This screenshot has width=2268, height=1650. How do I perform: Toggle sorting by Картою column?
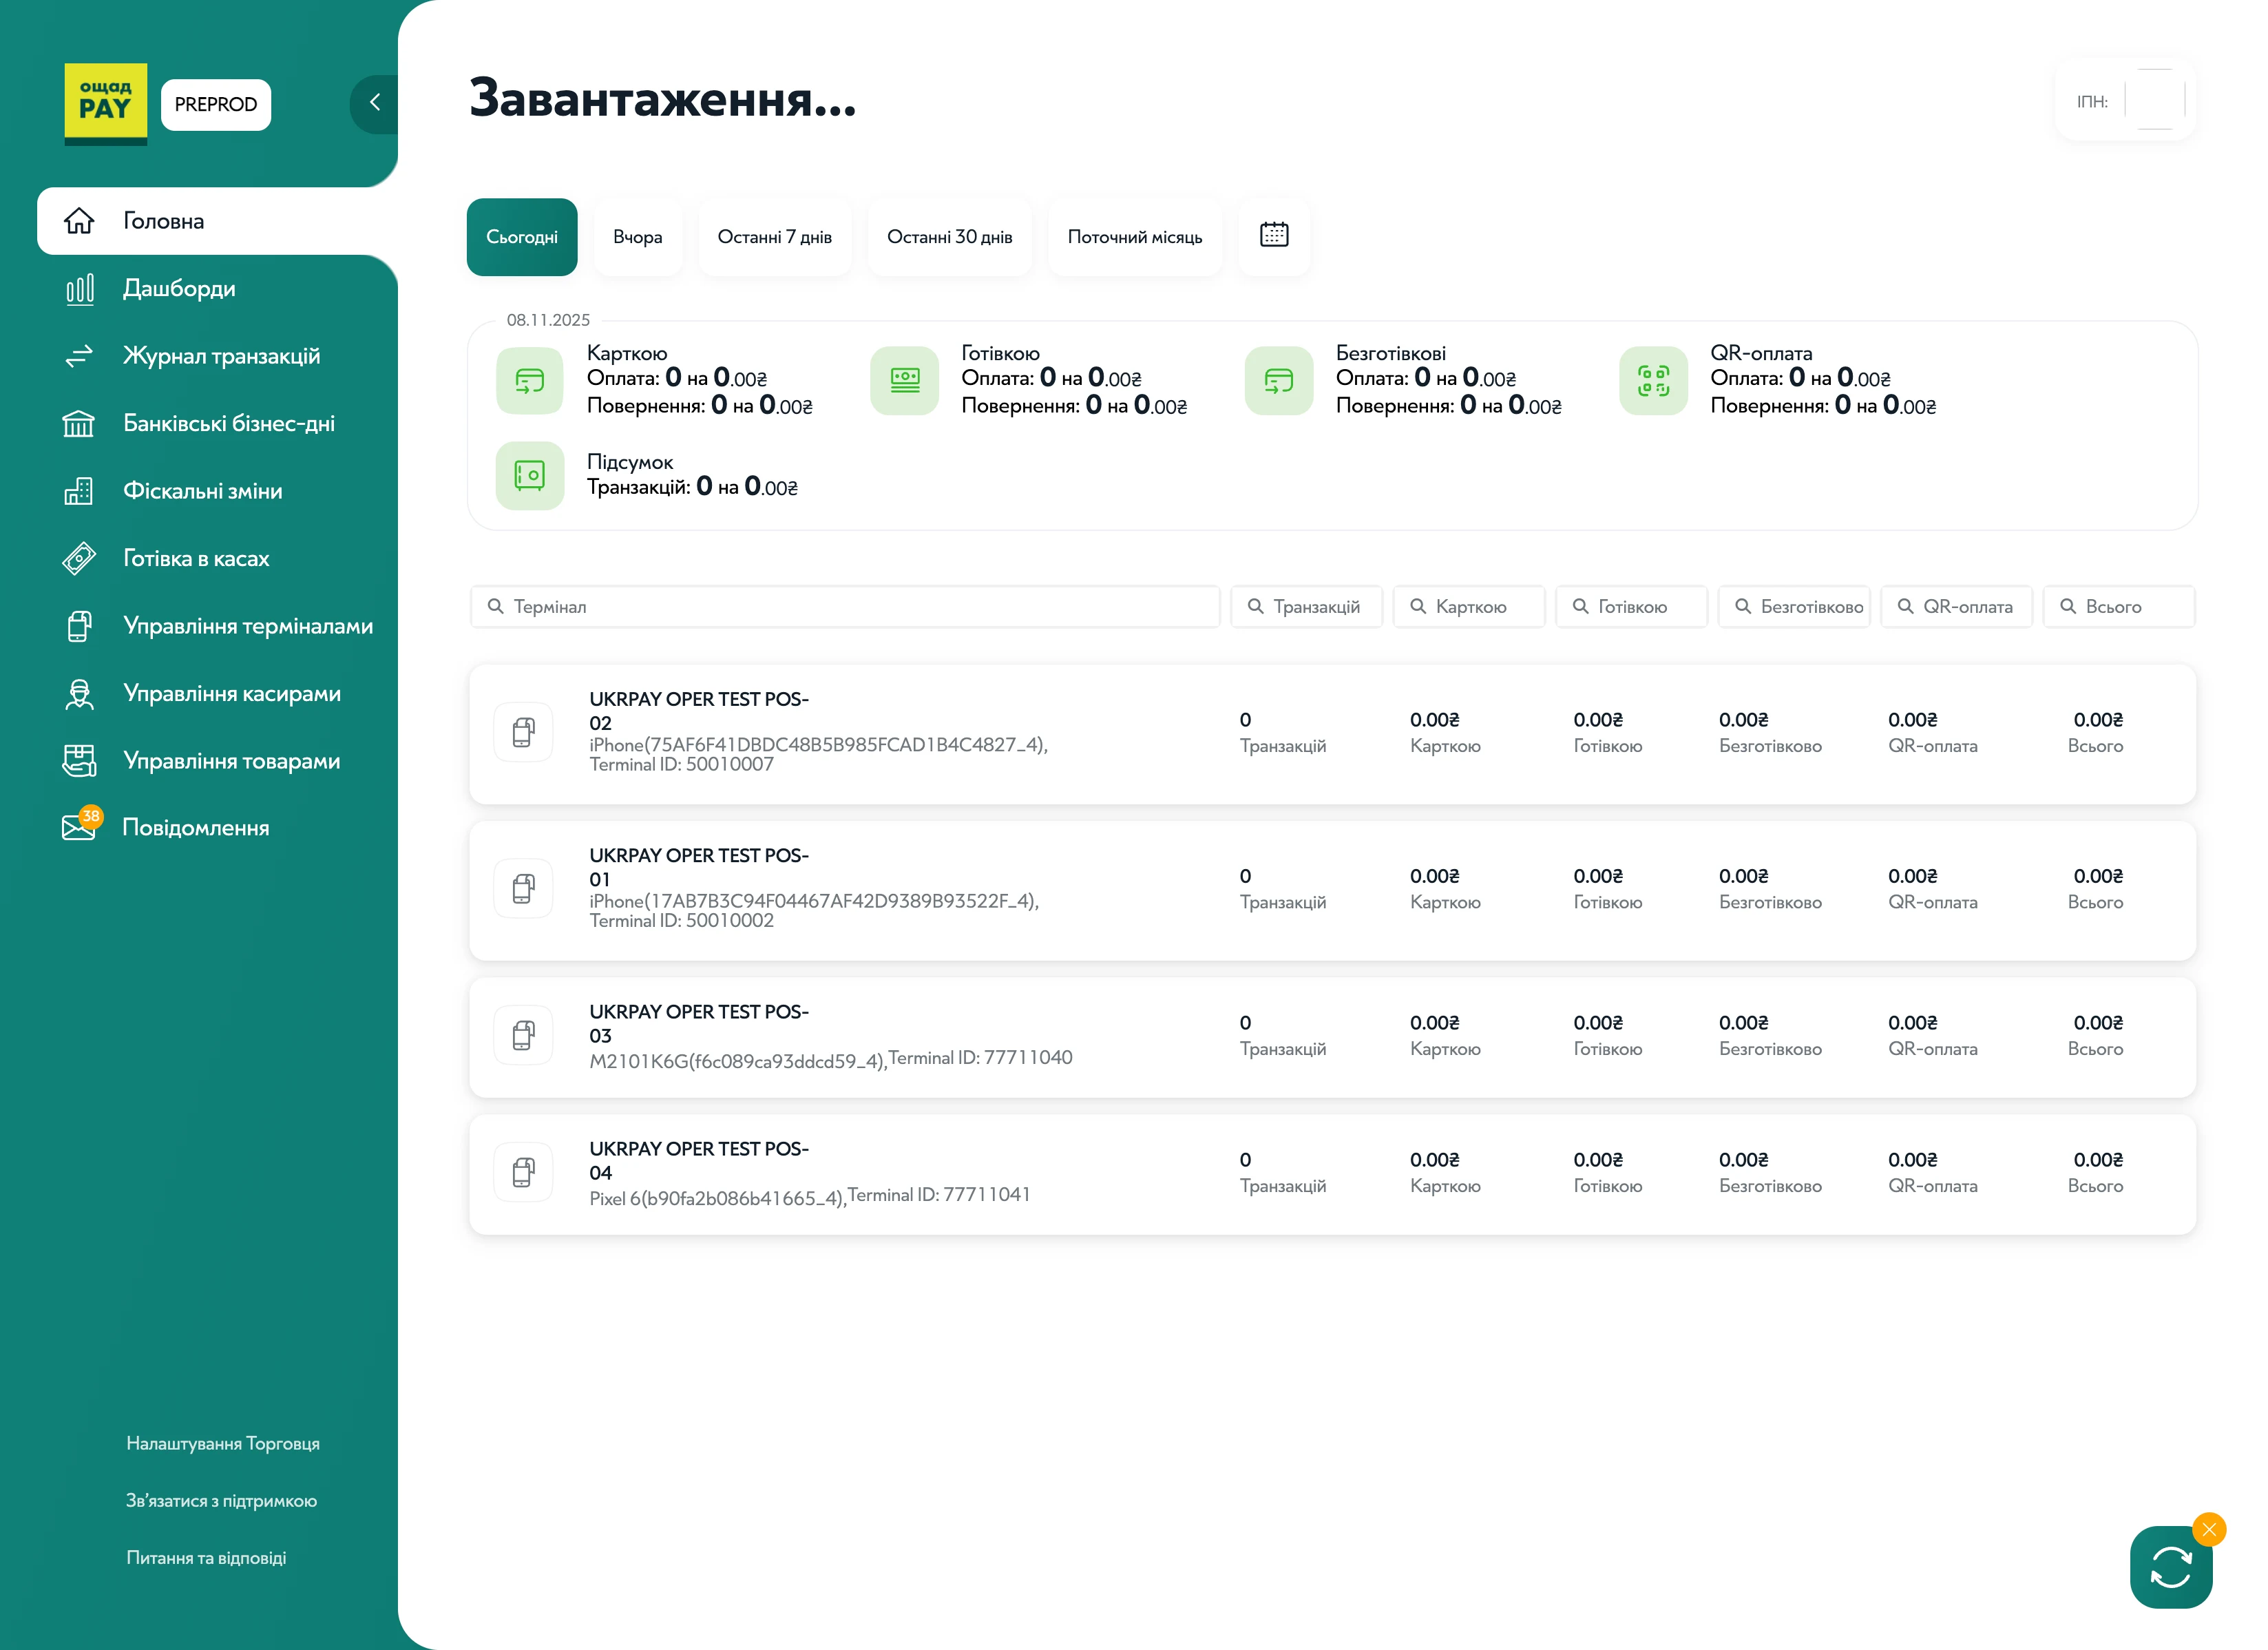click(x=1468, y=606)
